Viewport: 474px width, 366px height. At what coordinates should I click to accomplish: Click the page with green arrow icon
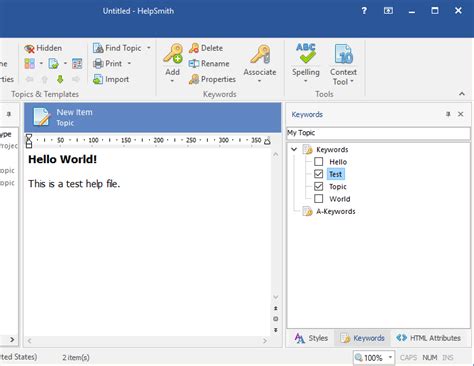coord(53,63)
